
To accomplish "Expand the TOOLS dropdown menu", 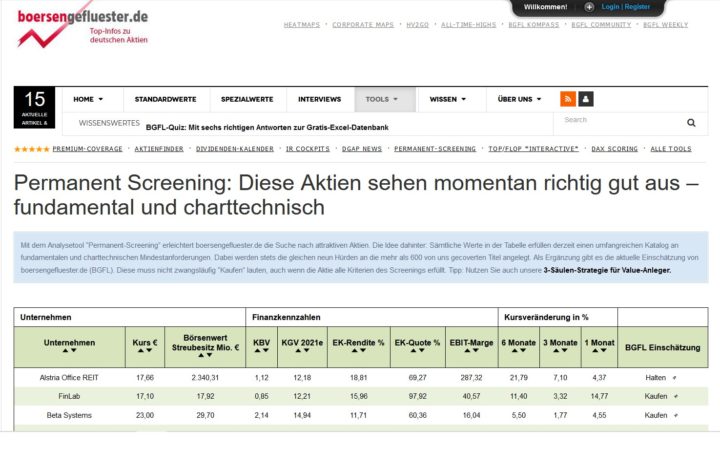I will coord(382,99).
